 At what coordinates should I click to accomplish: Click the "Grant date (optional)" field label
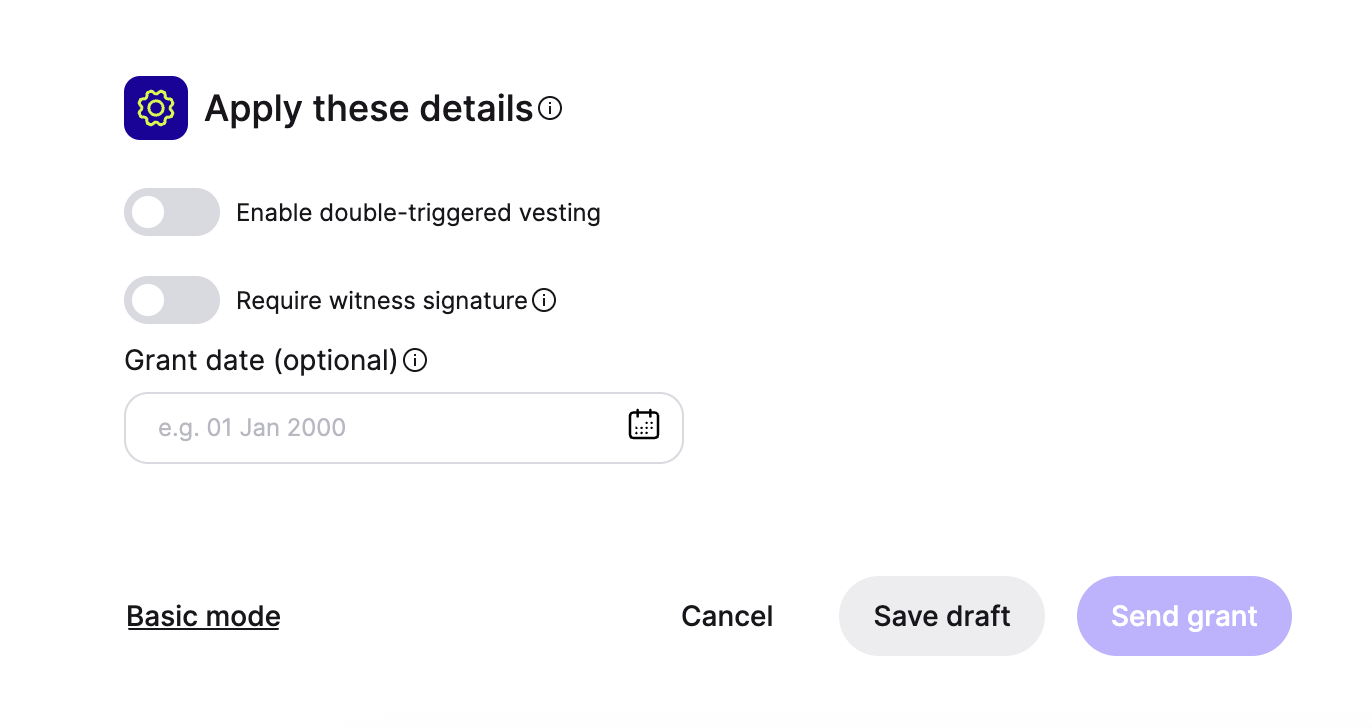point(261,360)
